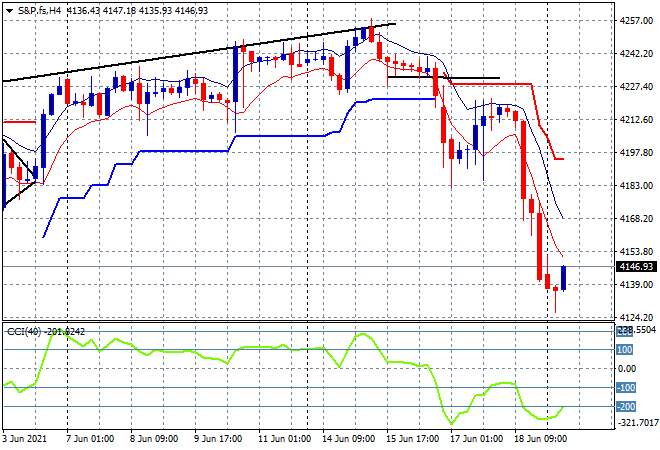Screen dimensions: 660x450
Task: Click time axis label 17 Jun 01:00
Action: 476,439
